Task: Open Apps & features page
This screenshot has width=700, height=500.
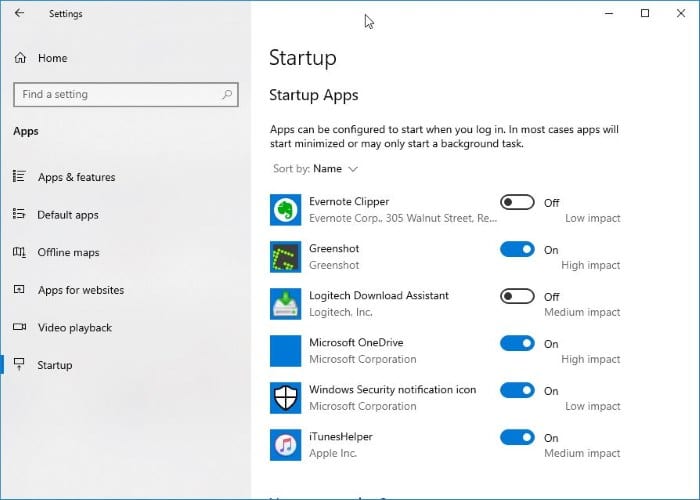Action: click(76, 177)
